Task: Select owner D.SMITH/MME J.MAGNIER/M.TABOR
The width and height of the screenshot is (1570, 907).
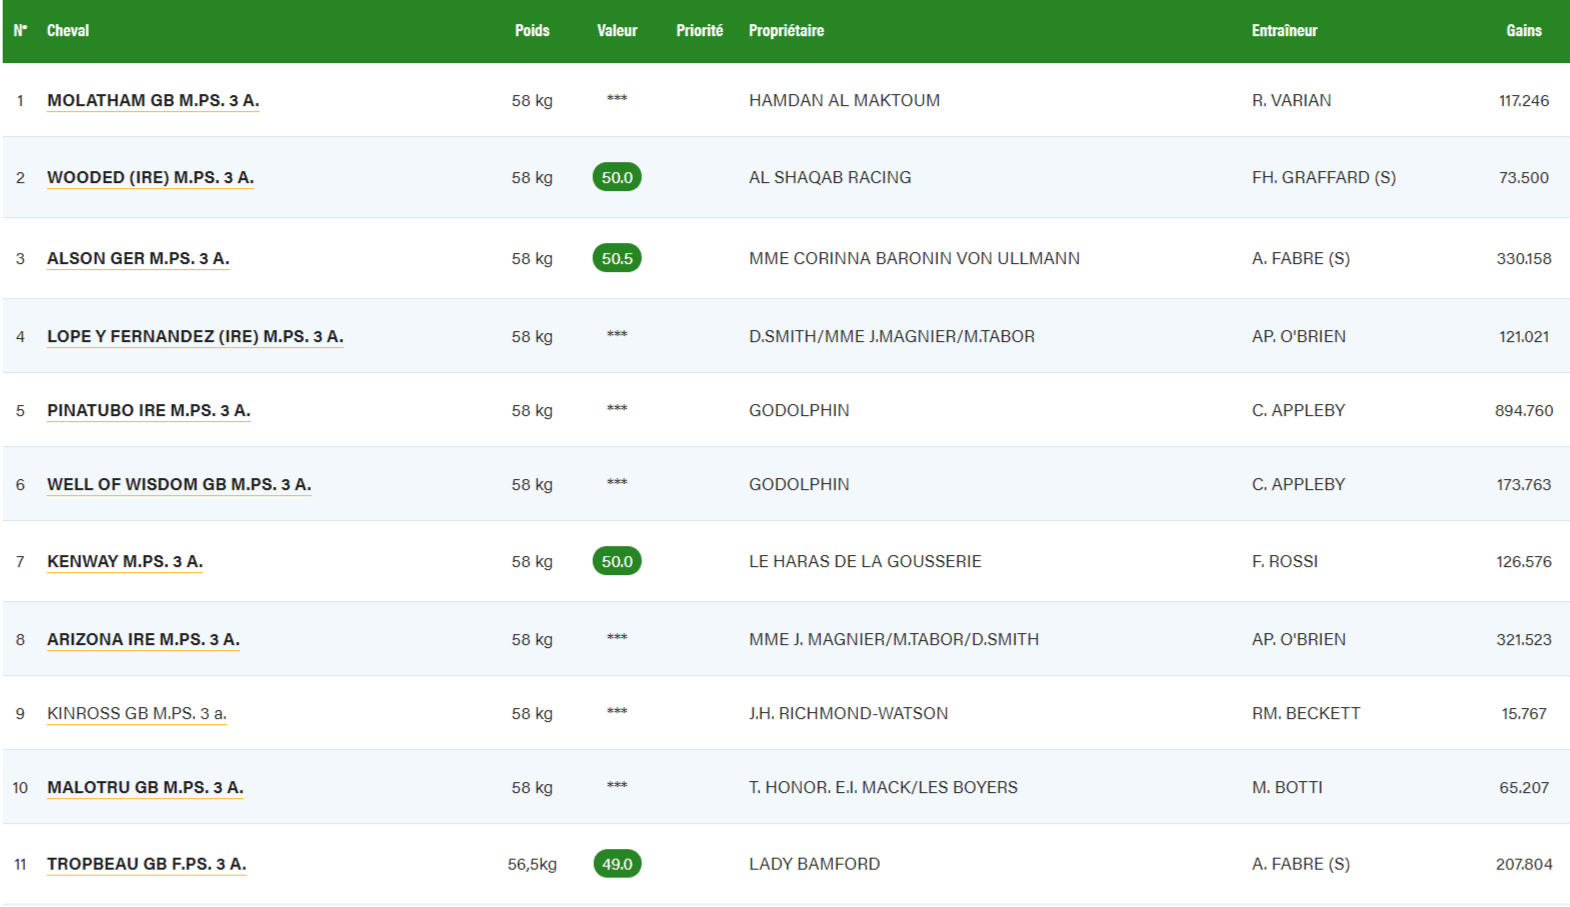Action: coord(892,337)
